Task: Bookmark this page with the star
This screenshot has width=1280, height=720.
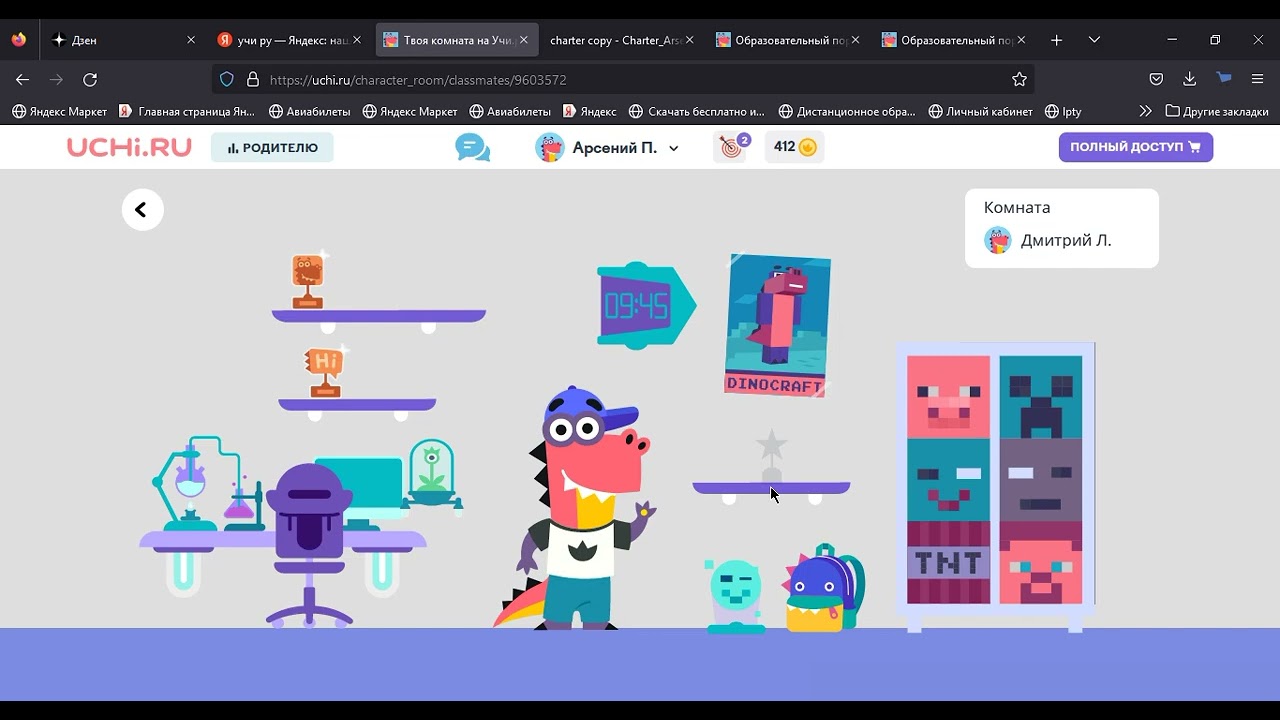Action: pos(1019,79)
